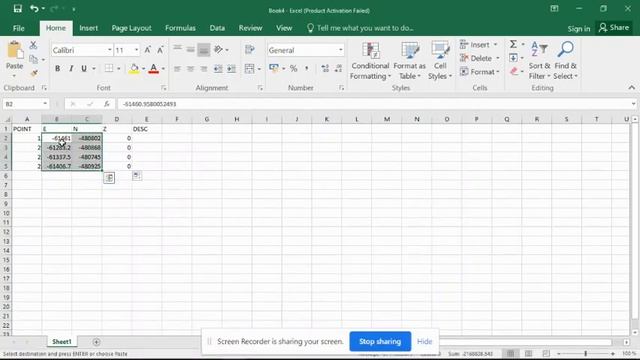This screenshot has height=360, width=640.
Task: Open Find & Select magnifier menu
Action: click(x=565, y=60)
